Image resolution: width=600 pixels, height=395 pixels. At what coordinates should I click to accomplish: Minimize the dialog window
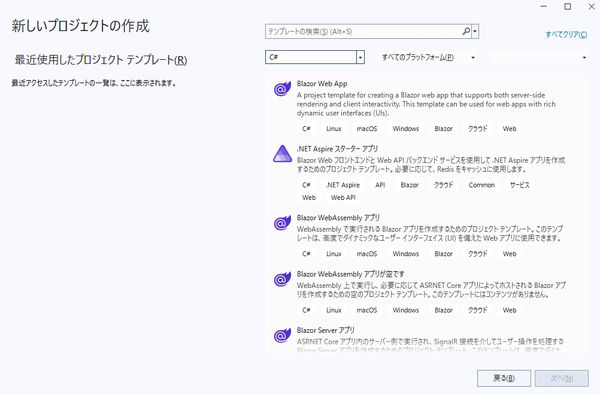(544, 7)
